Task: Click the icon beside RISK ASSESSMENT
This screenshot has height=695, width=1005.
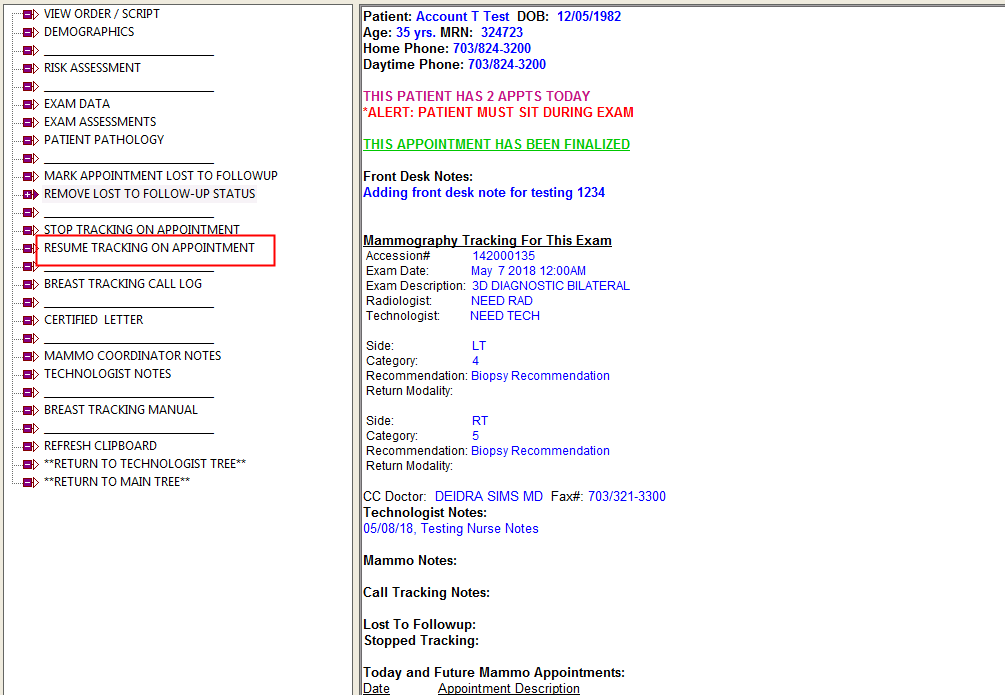Action: pos(30,69)
